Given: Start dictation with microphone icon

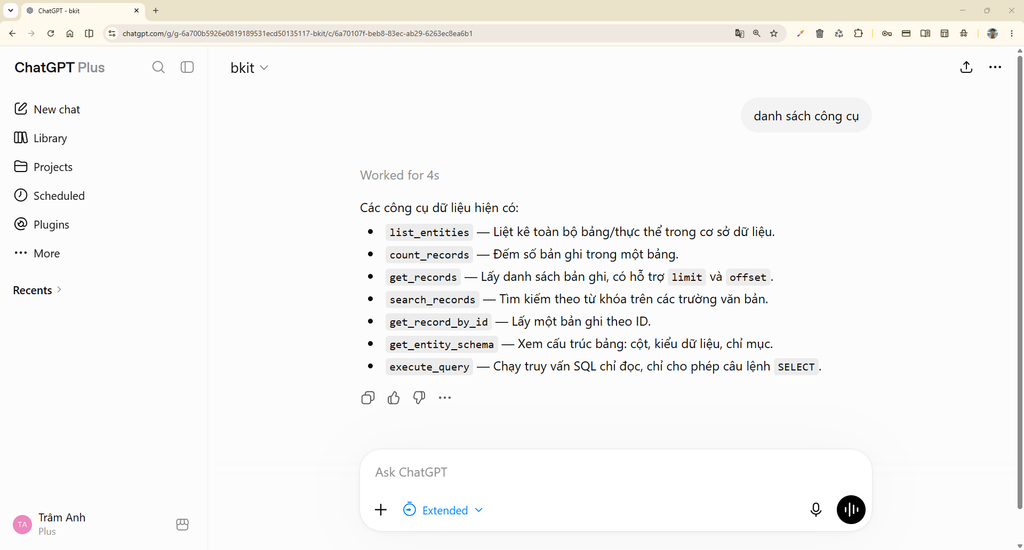Looking at the screenshot, I should [x=816, y=510].
